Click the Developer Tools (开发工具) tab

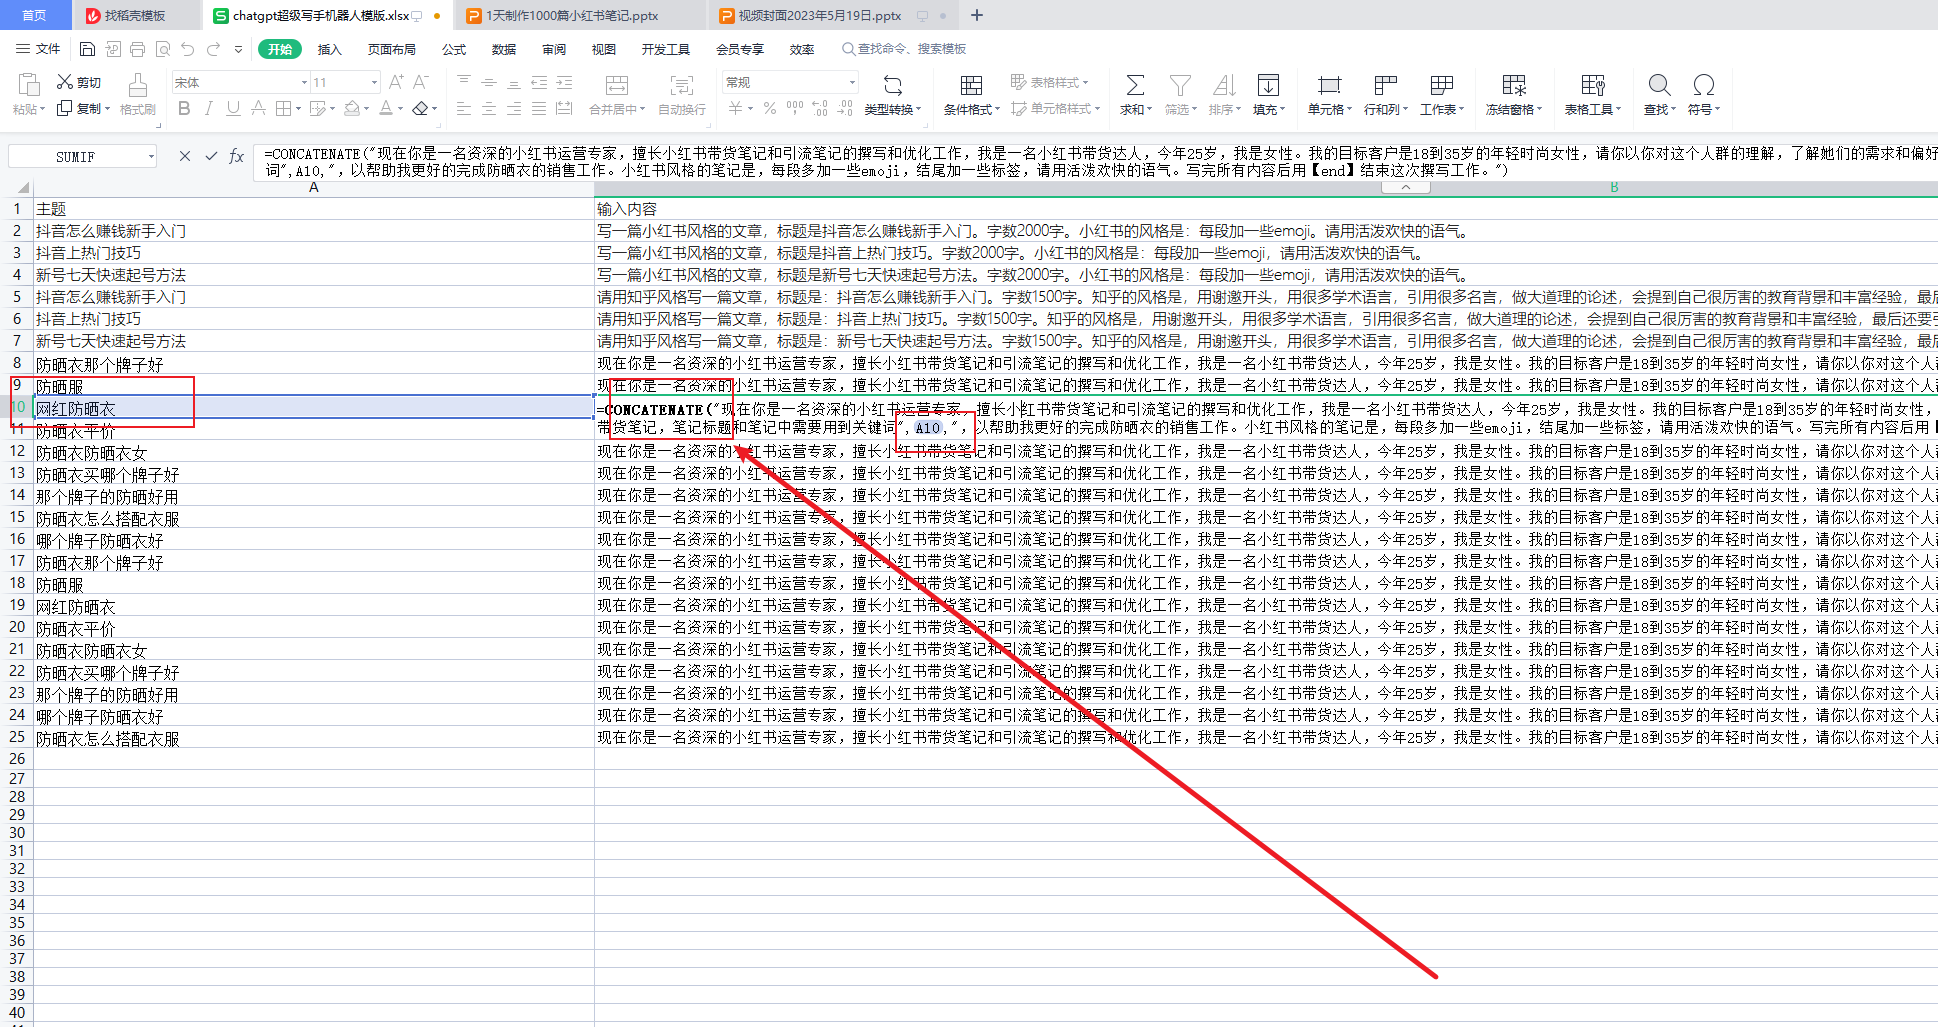coord(666,49)
